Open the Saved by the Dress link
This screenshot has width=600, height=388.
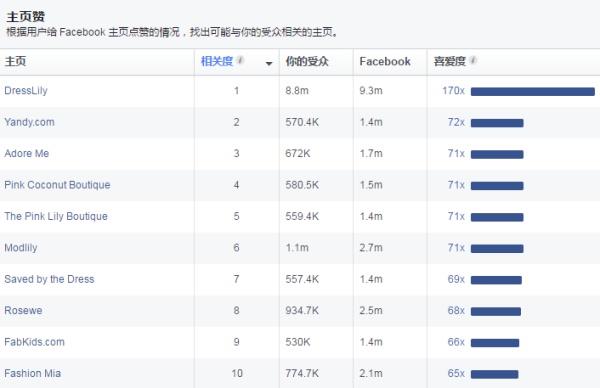[49, 279]
